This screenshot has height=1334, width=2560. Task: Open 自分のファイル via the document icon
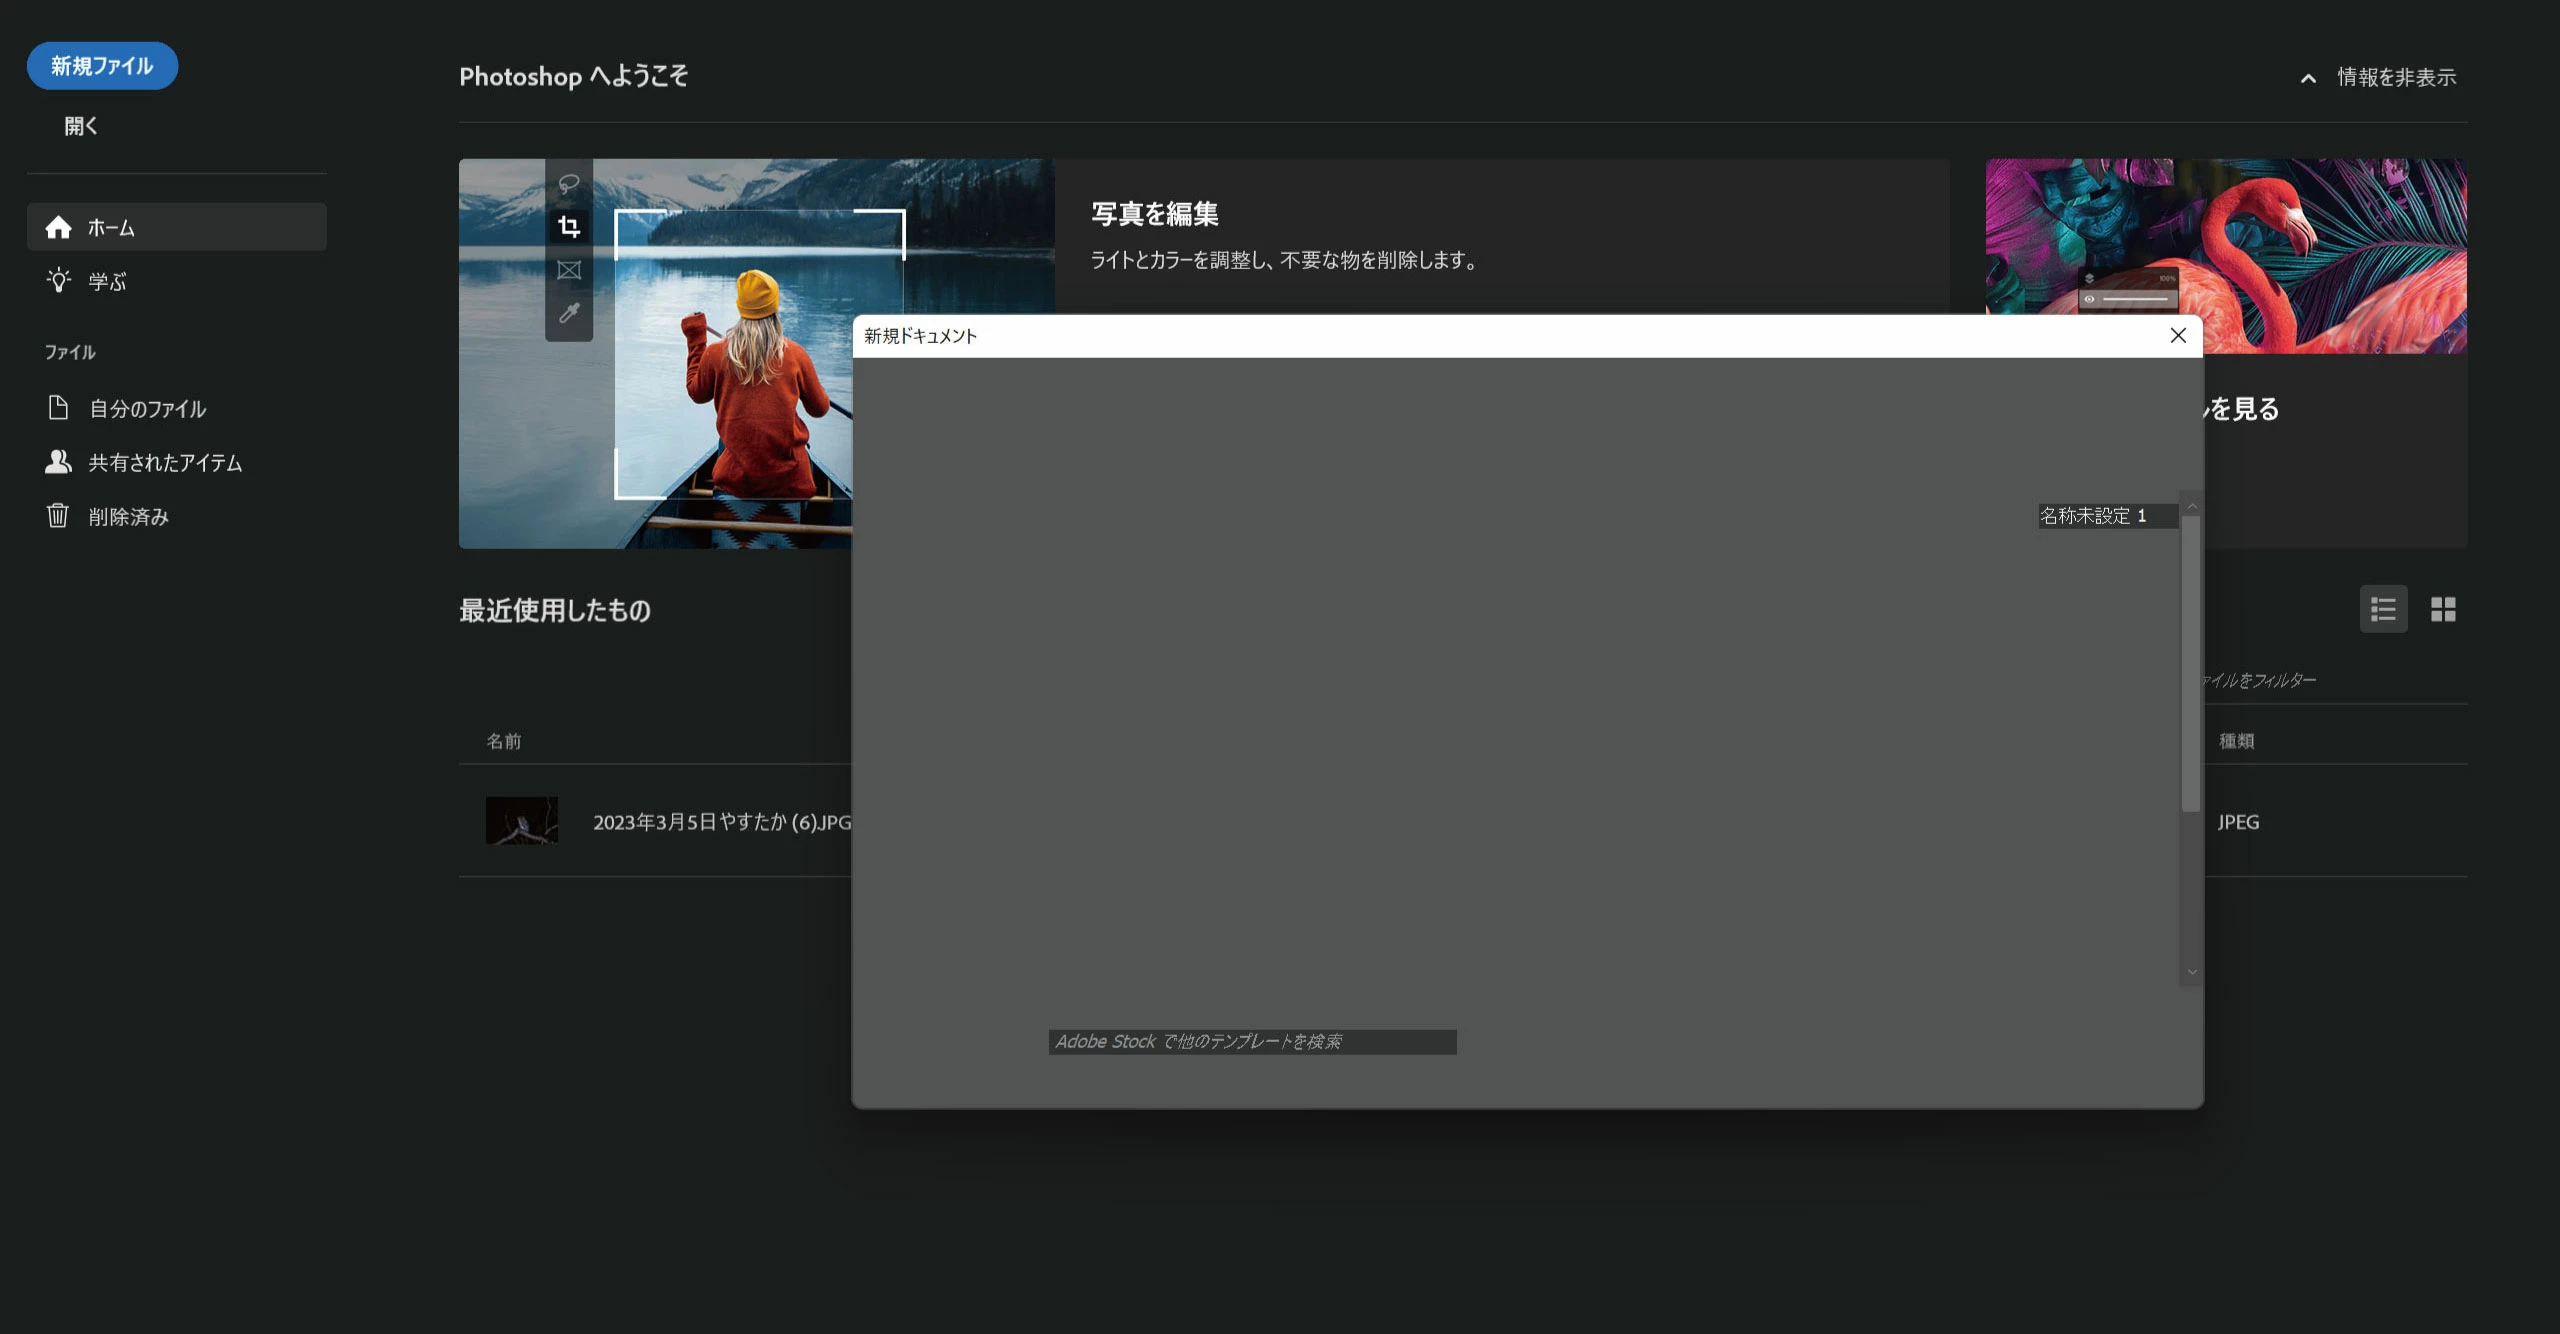click(x=59, y=408)
